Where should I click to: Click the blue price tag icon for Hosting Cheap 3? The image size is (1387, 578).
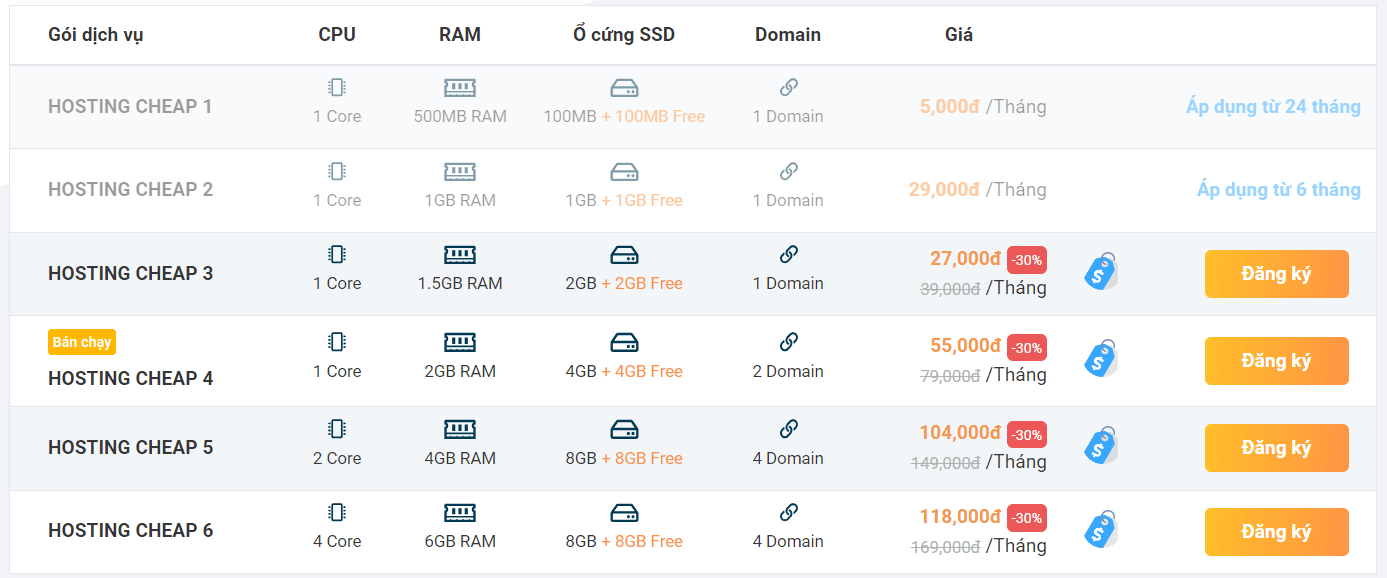1101,271
